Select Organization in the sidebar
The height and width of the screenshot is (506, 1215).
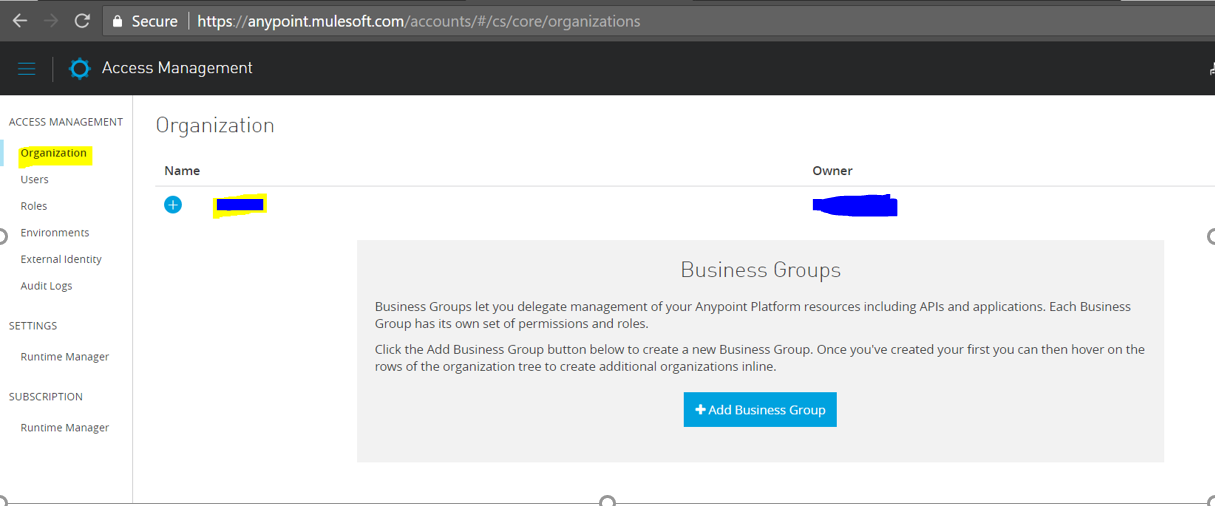click(54, 153)
